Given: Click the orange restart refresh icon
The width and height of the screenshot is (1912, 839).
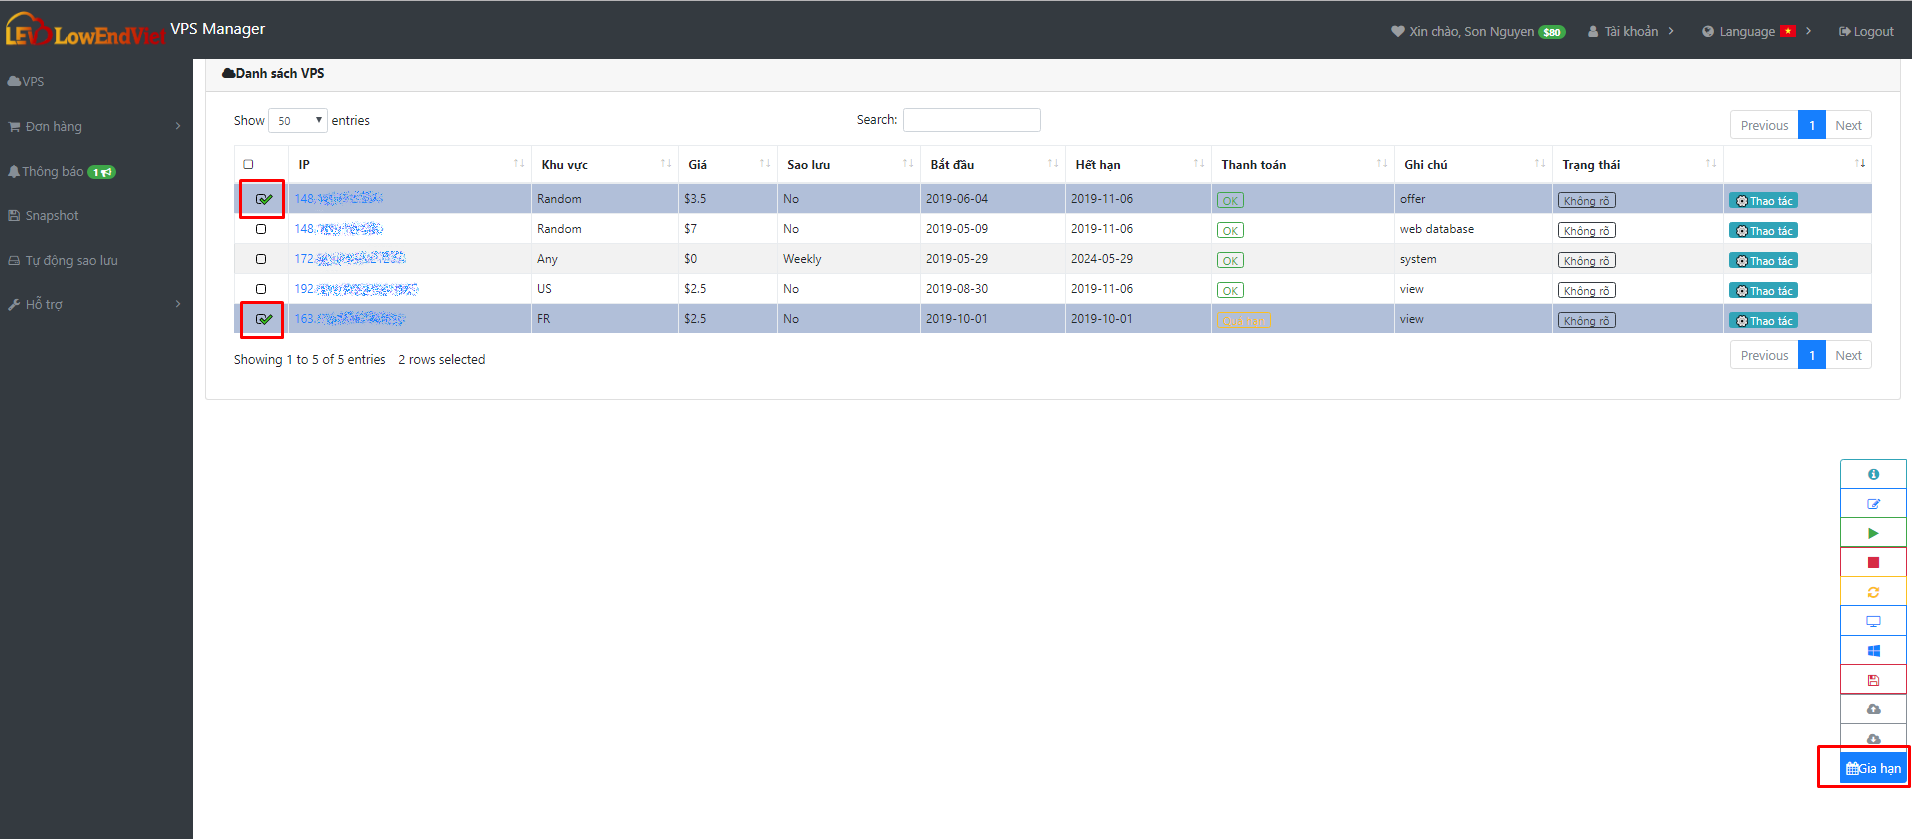Looking at the screenshot, I should pyautogui.click(x=1873, y=592).
